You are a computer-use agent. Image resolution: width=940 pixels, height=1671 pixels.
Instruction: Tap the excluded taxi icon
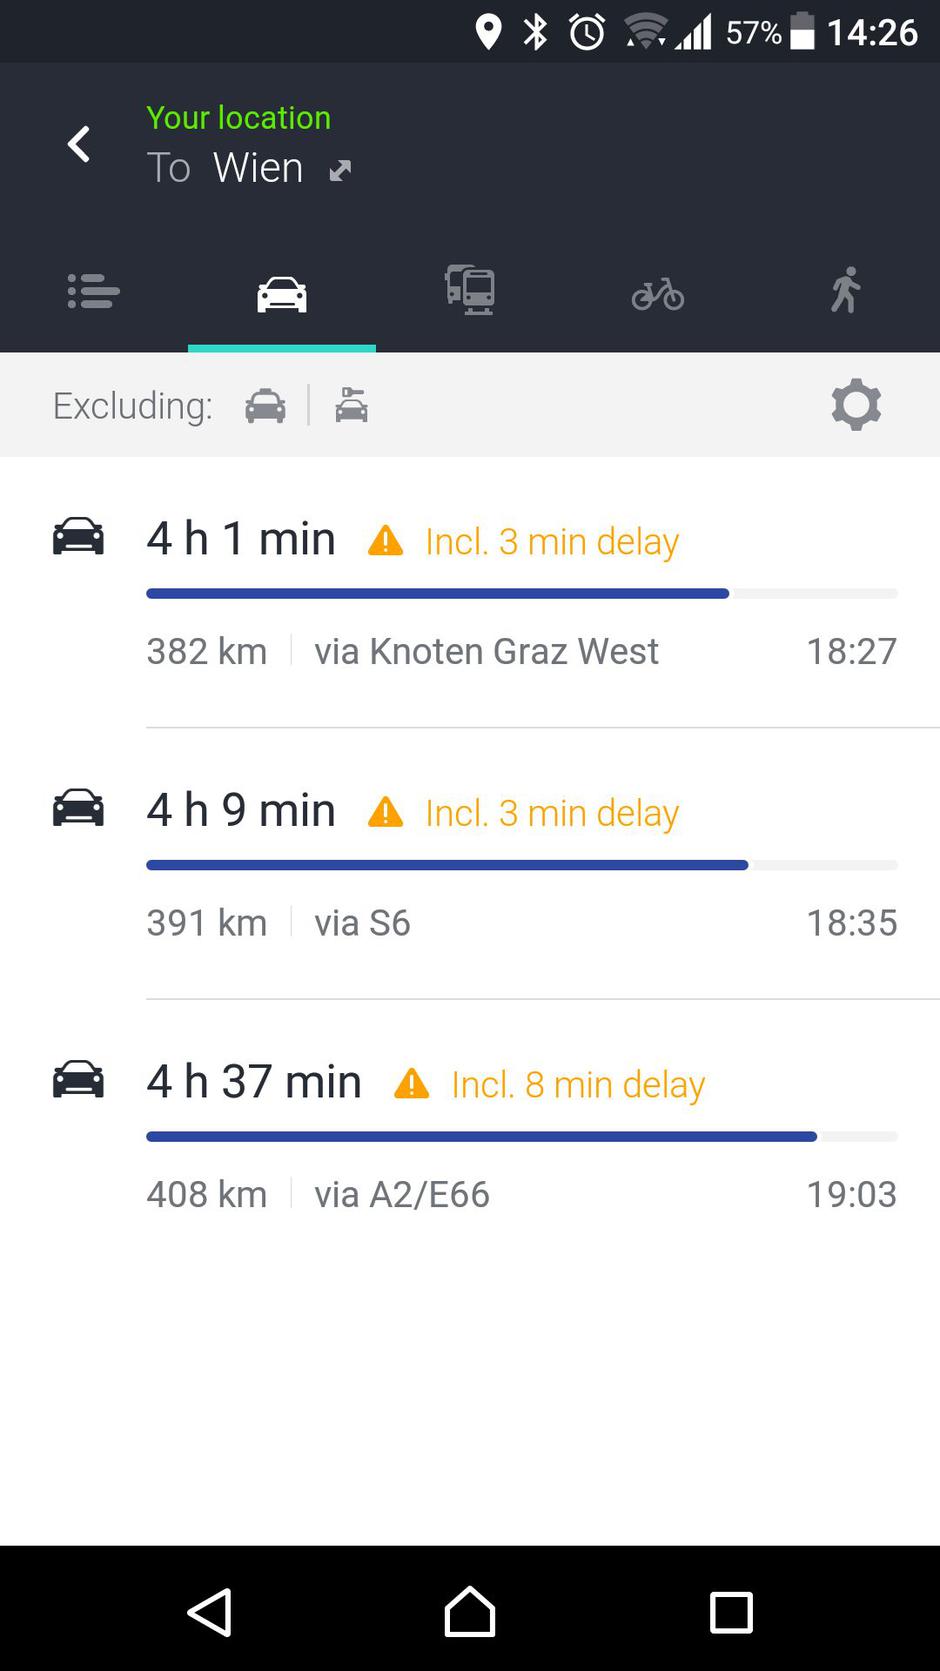266,406
